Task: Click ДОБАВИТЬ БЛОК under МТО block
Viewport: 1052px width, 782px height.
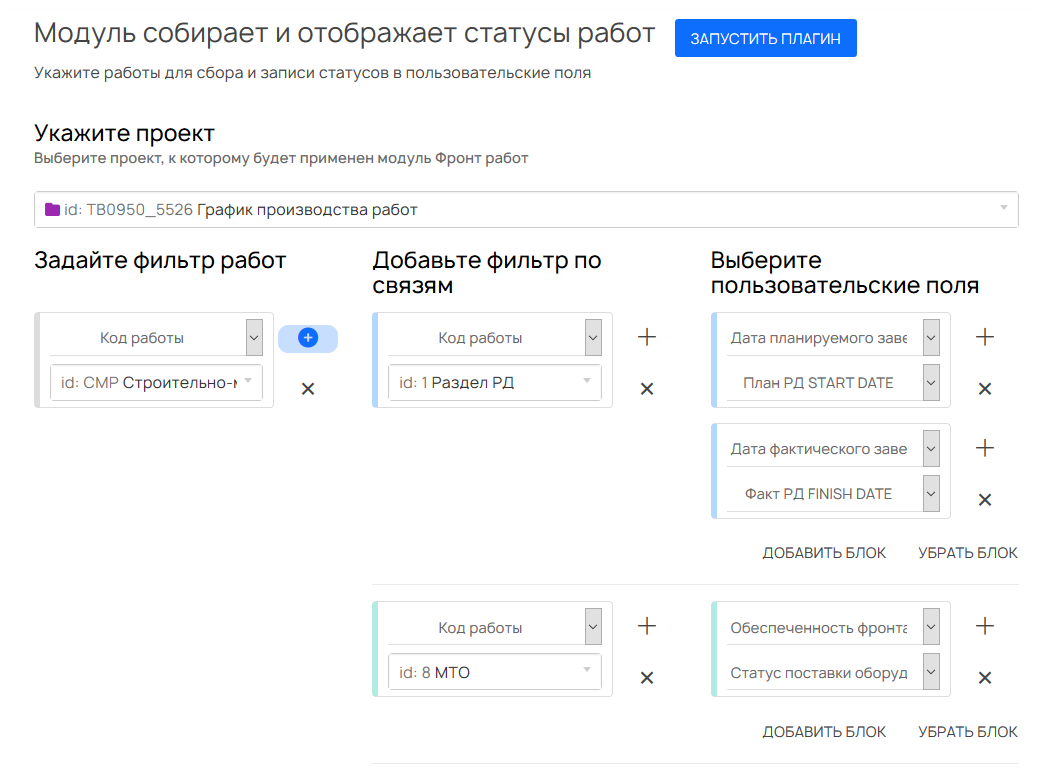Action: 824,732
